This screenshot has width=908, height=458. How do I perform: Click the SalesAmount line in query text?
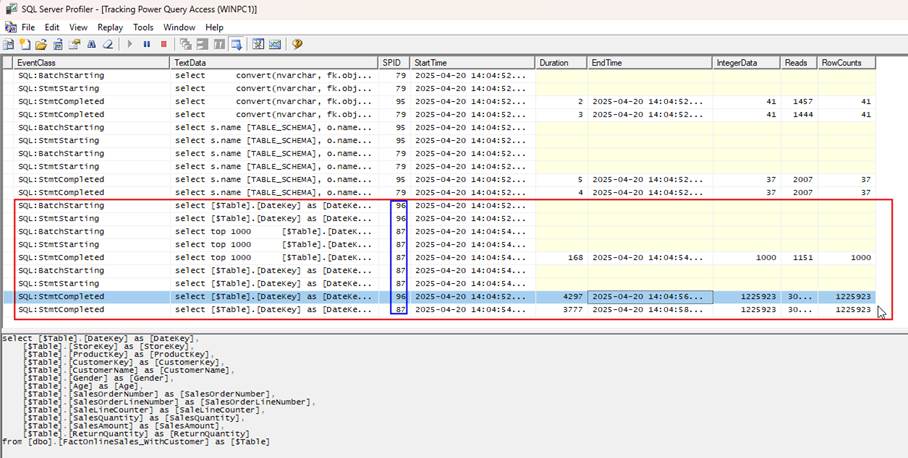(x=123, y=426)
